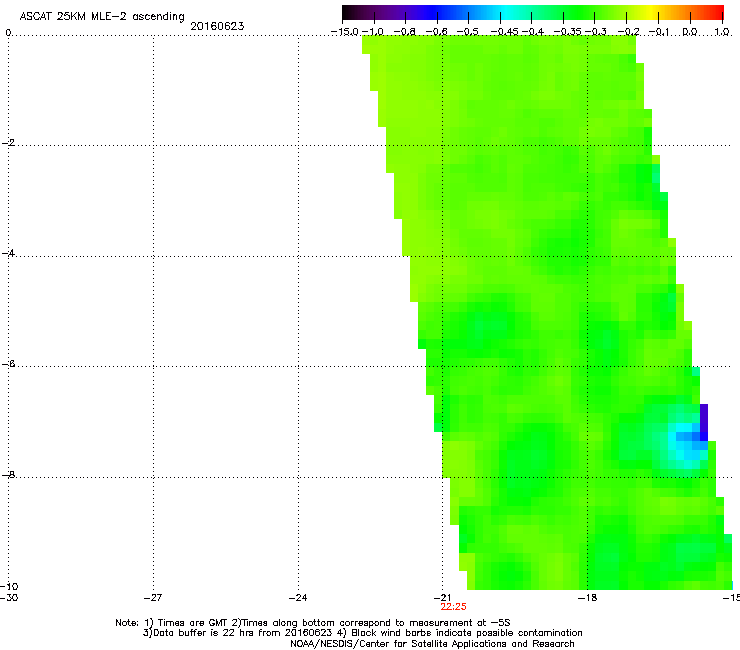Screen dimensions: 740x650
Task: Click the latitude axis label '0'
Action: click(8, 33)
